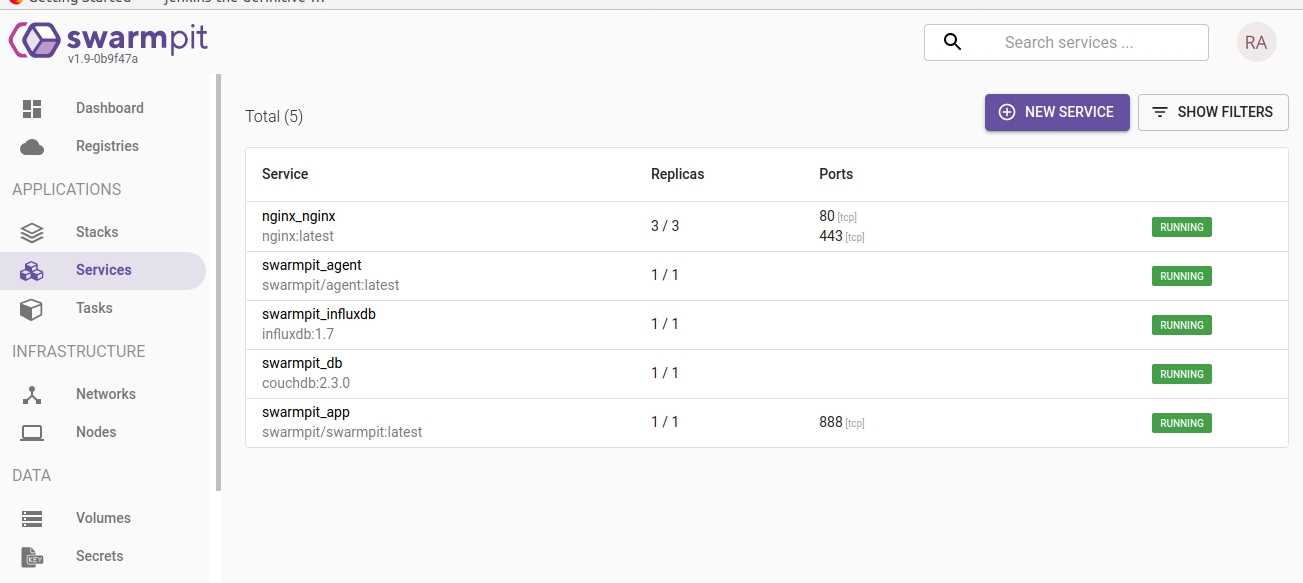Screen dimensions: 1303x583
Task: Open the Dashboard panel icon
Action: 32,107
